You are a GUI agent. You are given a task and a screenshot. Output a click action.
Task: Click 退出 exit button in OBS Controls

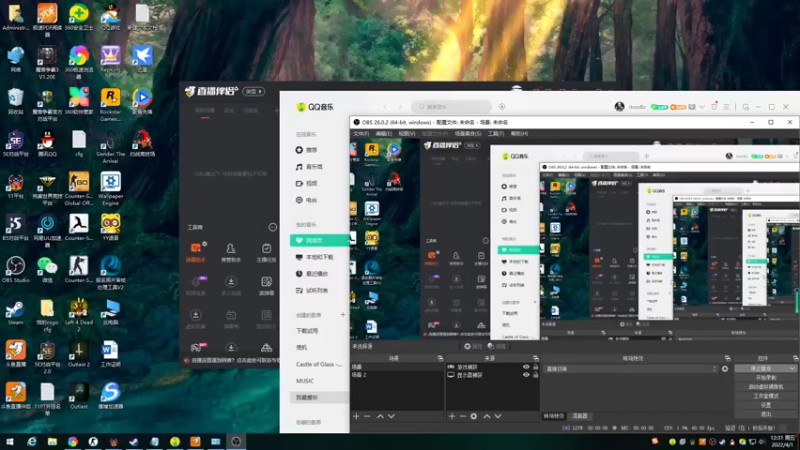(765, 414)
